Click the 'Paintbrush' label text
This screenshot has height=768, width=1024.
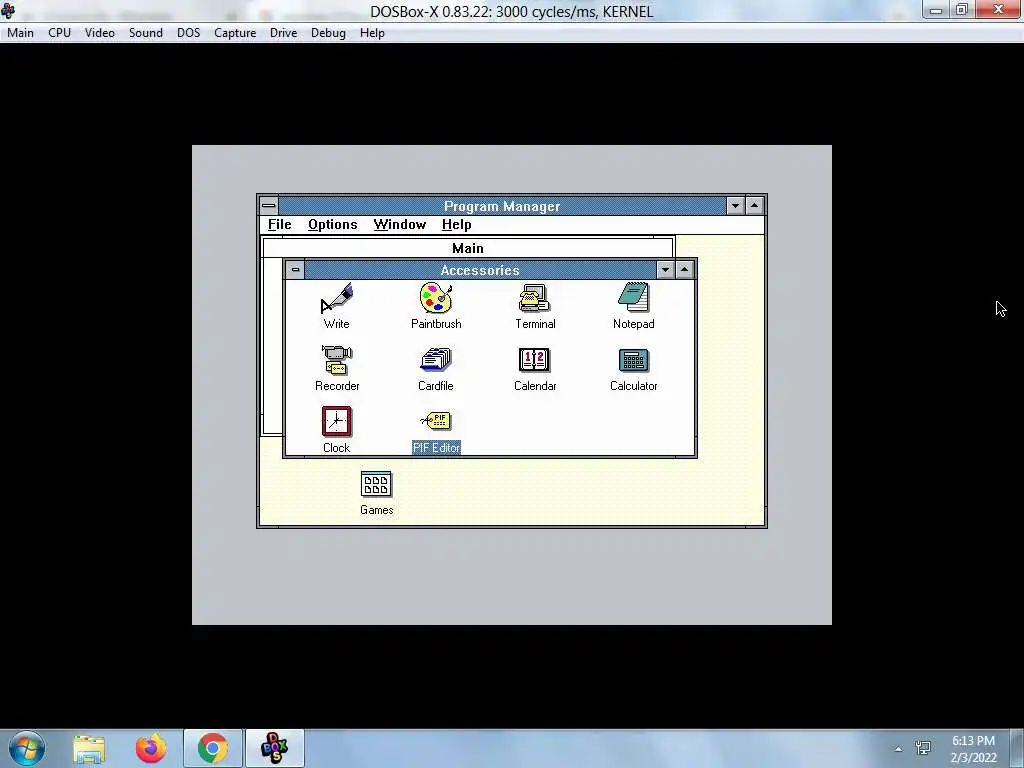[x=436, y=324]
